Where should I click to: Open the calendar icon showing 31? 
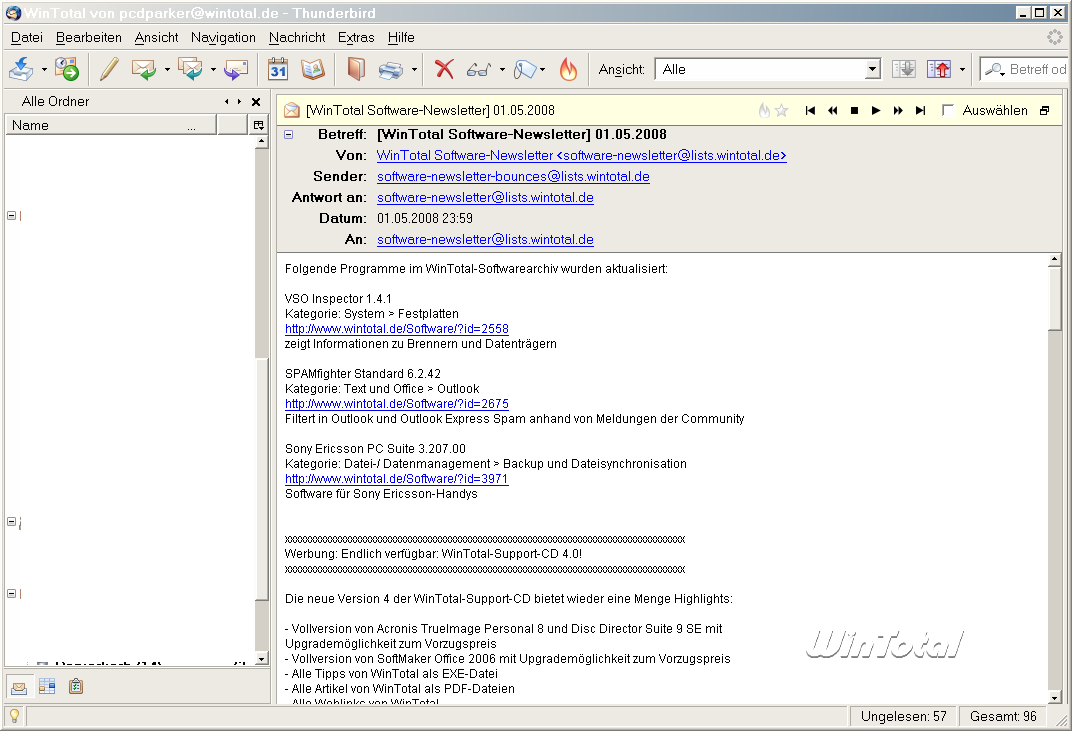click(x=277, y=69)
